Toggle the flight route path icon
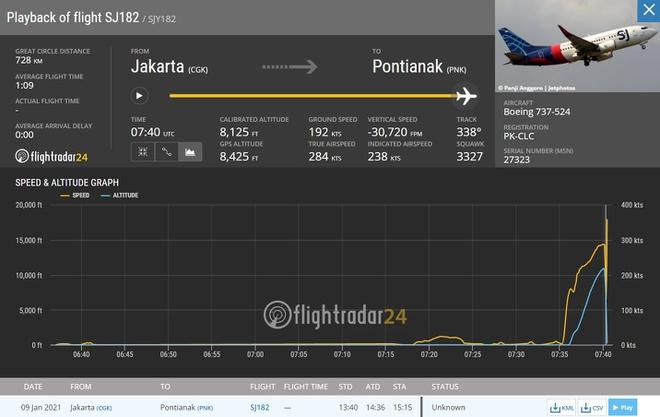Screen dimensions: 660x417 [x=167, y=152]
